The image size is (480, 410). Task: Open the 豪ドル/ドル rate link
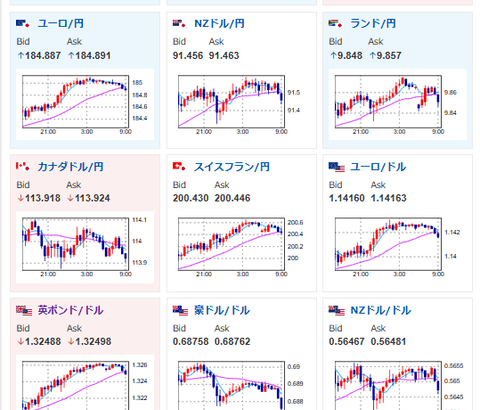pos(222,310)
